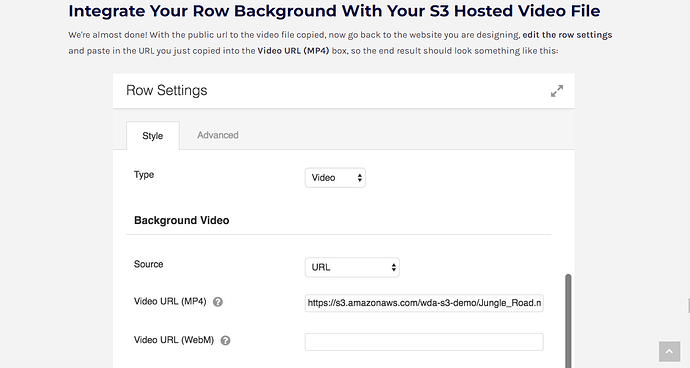Focus the MP4 URL field containing s3.amazonaws.com
The height and width of the screenshot is (368, 690).
point(424,303)
